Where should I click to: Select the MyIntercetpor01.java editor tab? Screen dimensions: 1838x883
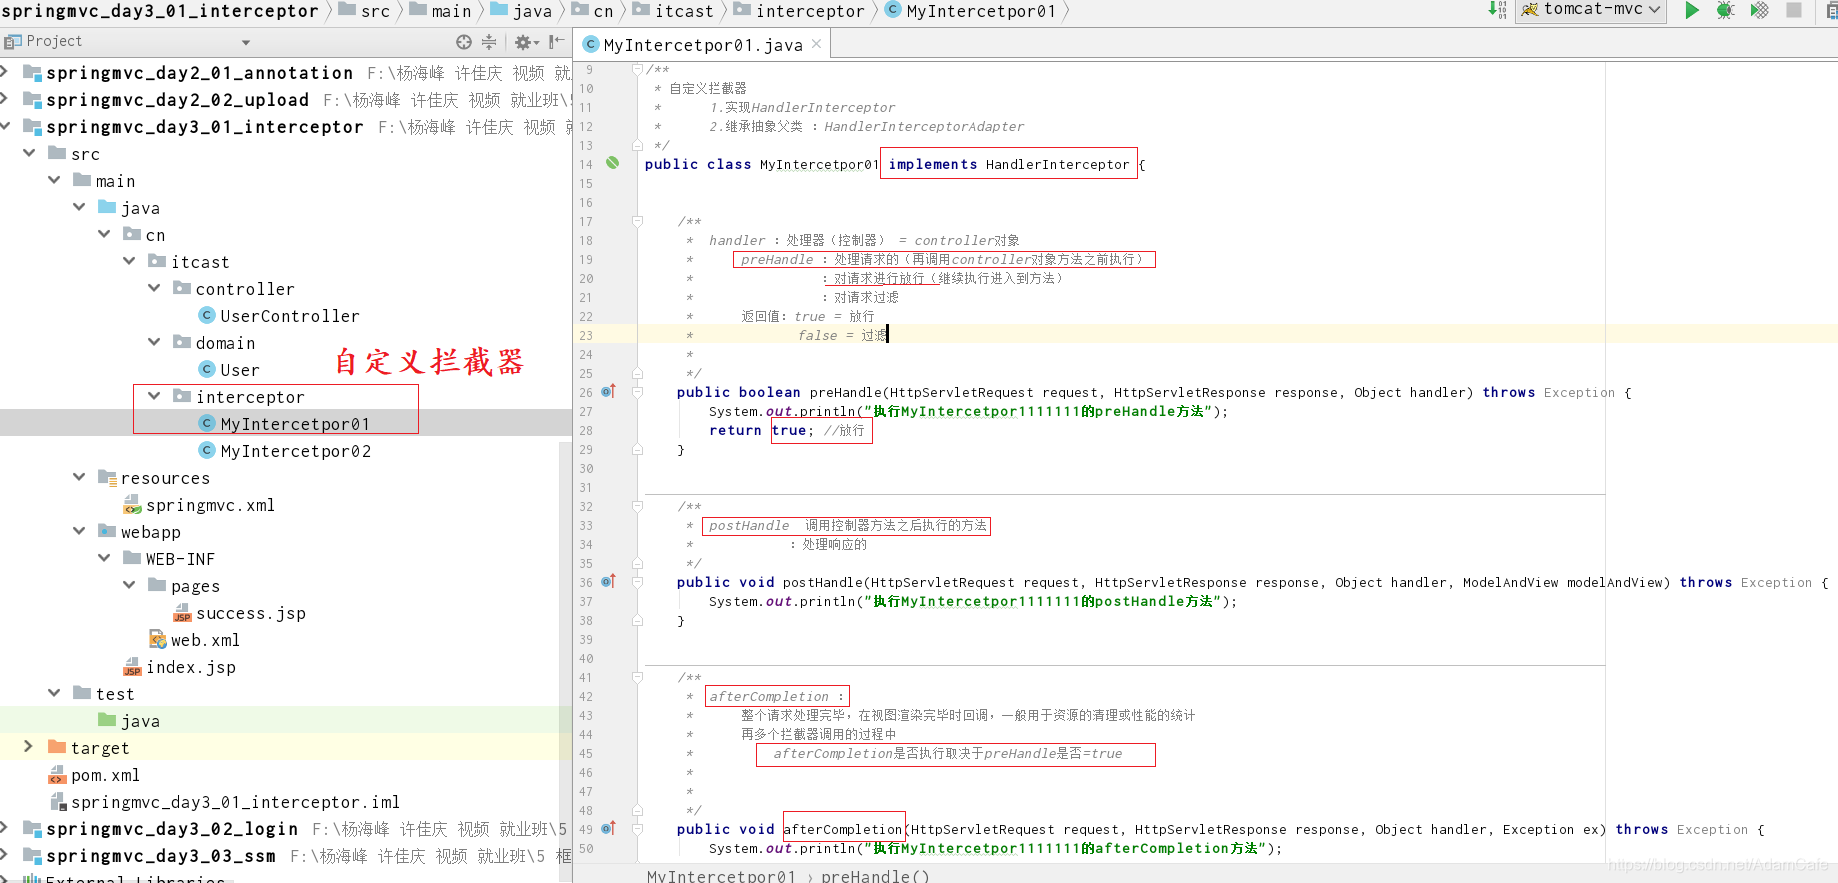pos(702,45)
